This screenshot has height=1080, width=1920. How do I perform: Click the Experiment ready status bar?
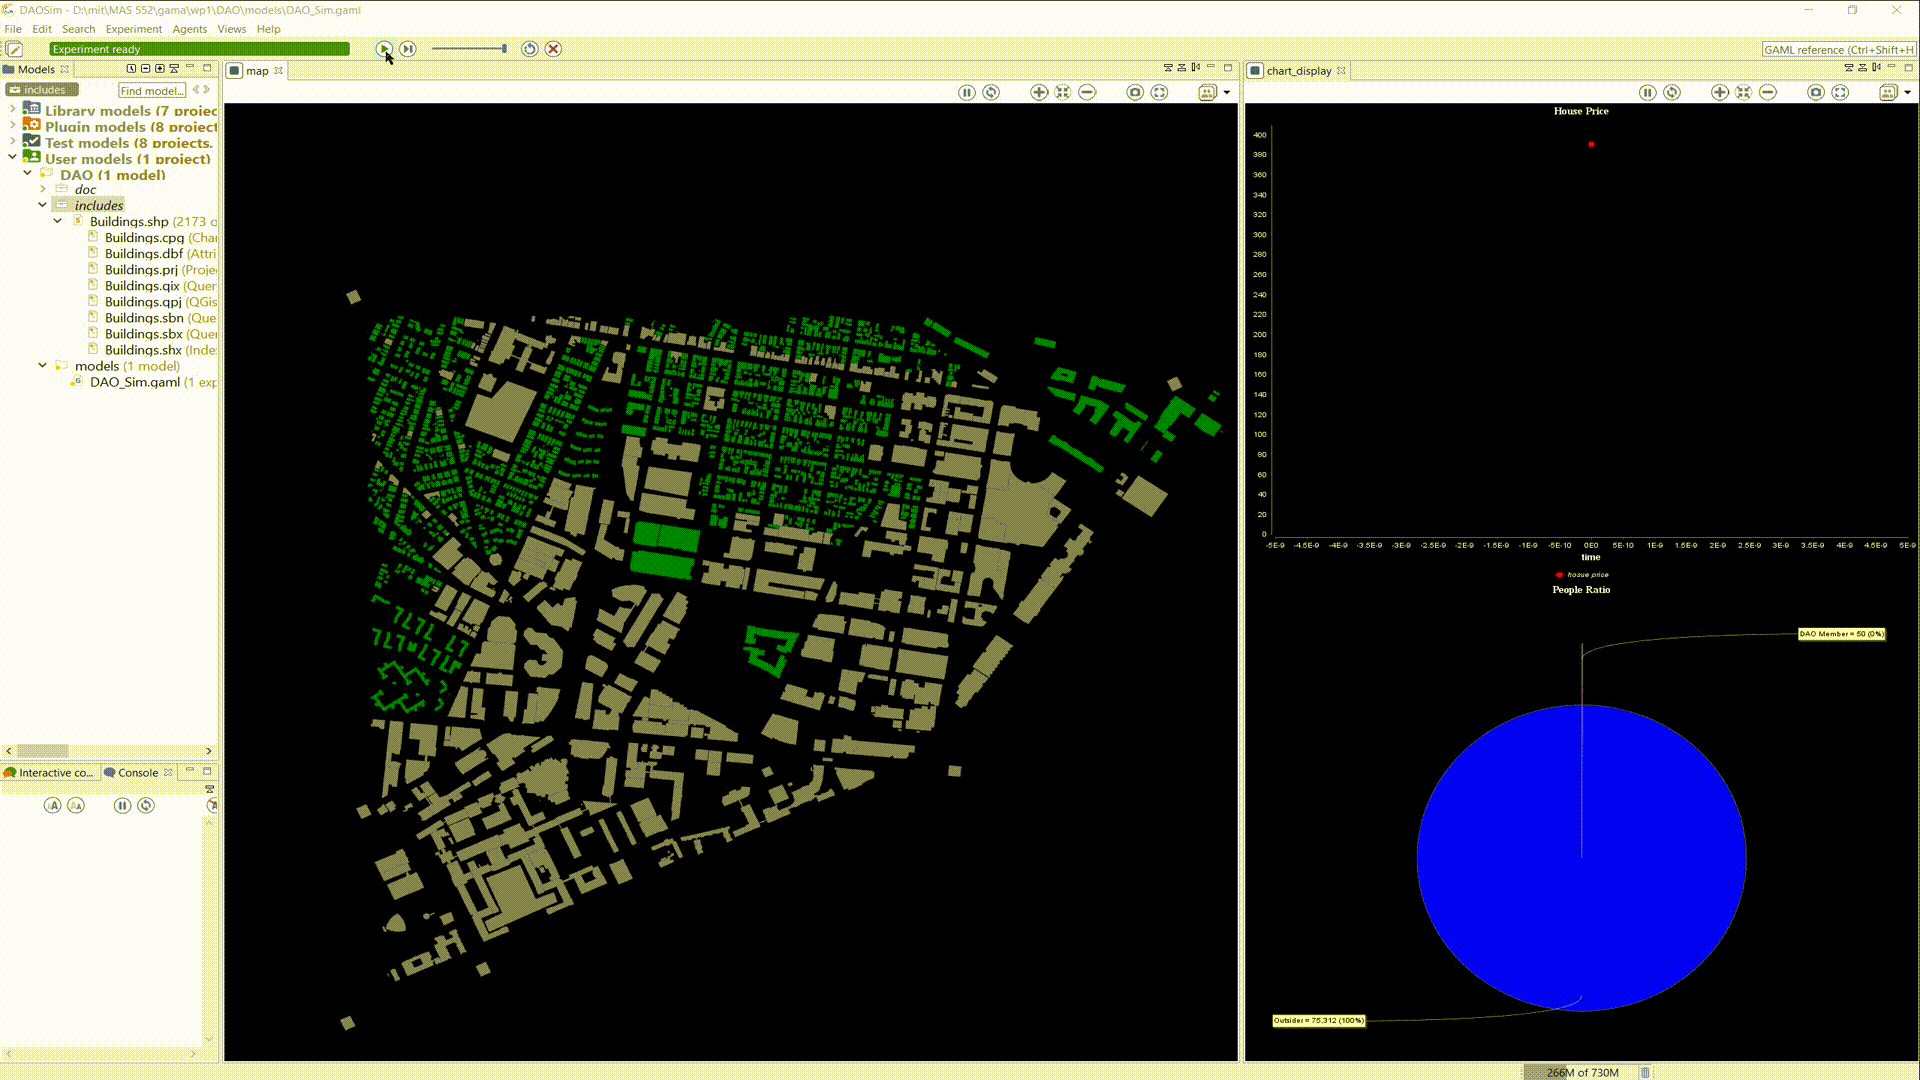[x=200, y=49]
